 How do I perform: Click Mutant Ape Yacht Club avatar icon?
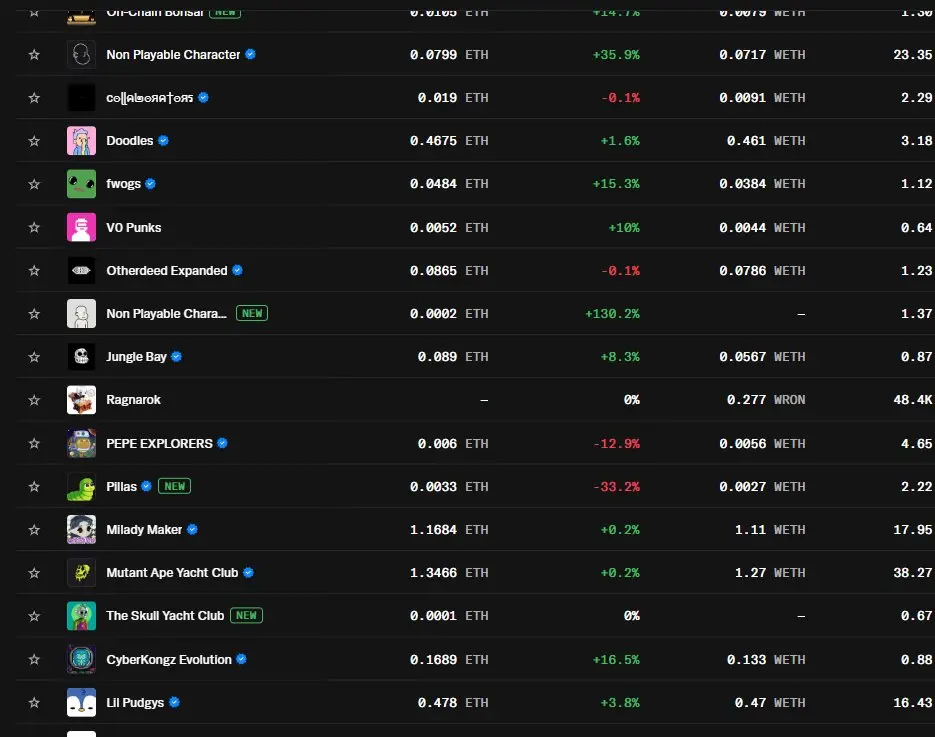click(81, 572)
